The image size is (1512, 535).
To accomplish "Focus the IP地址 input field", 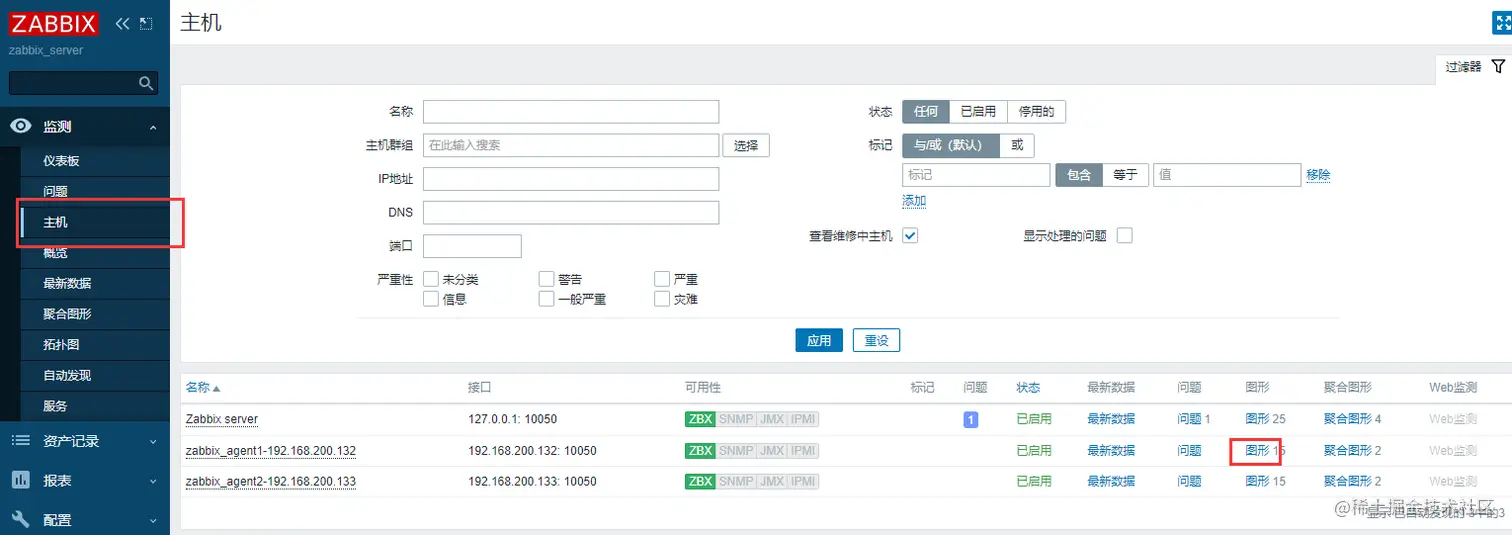I will pyautogui.click(x=571, y=179).
